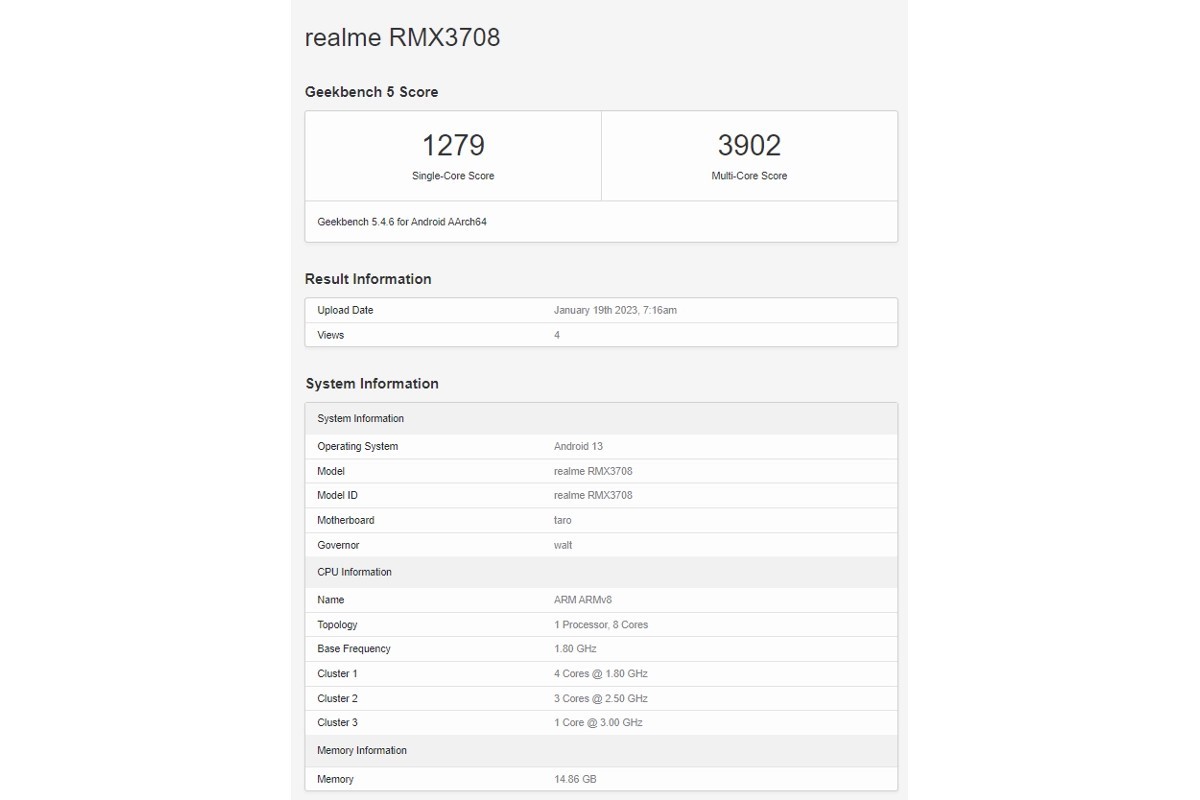Select the value 1 Processor, 8 Cores

[601, 625]
